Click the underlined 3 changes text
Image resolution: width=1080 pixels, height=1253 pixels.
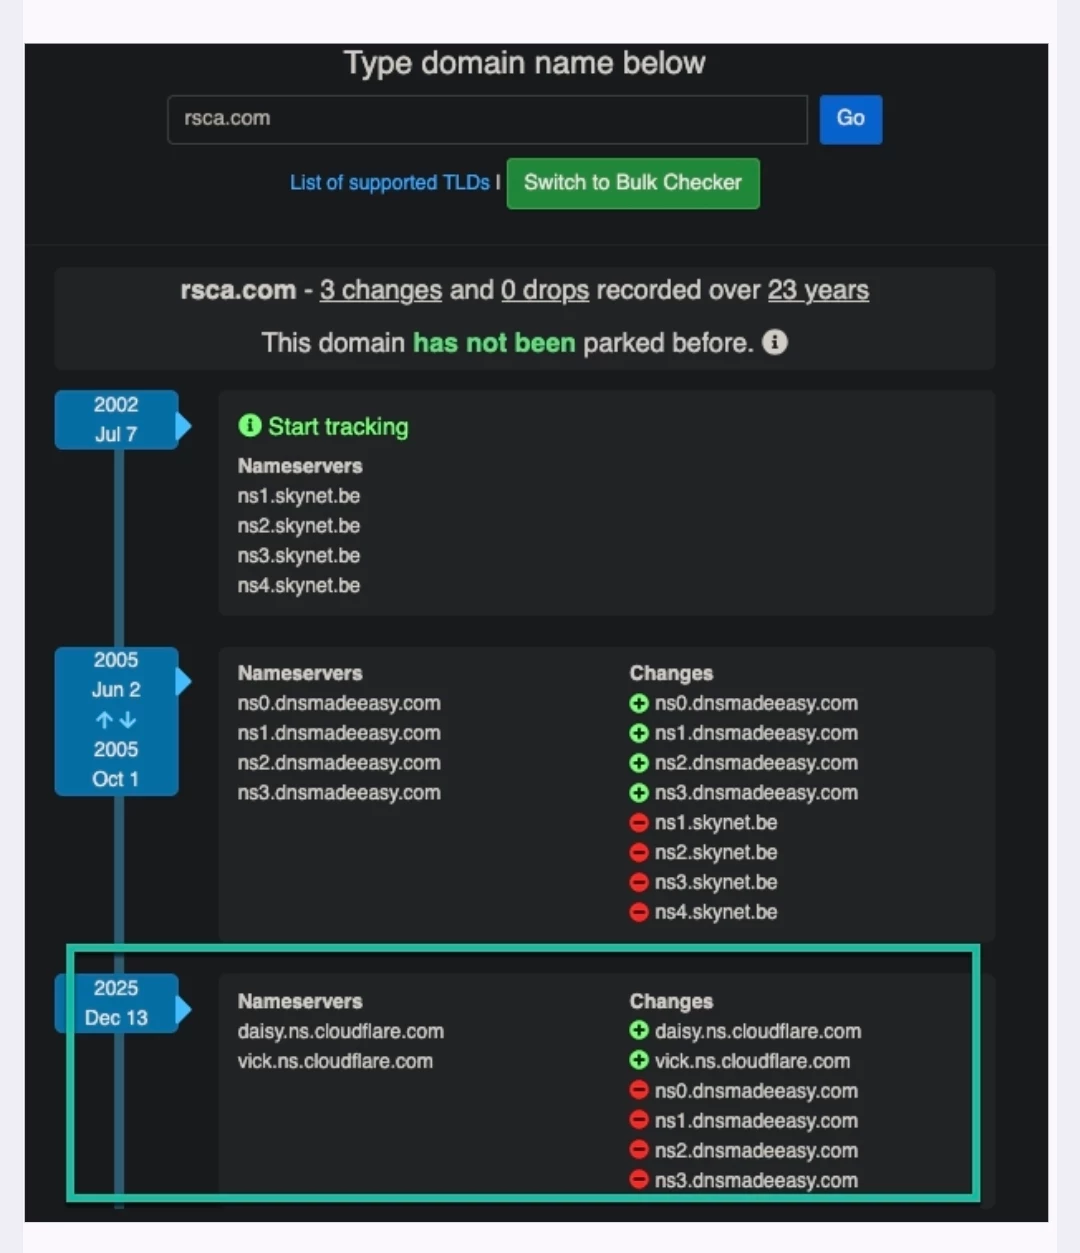[x=380, y=291]
